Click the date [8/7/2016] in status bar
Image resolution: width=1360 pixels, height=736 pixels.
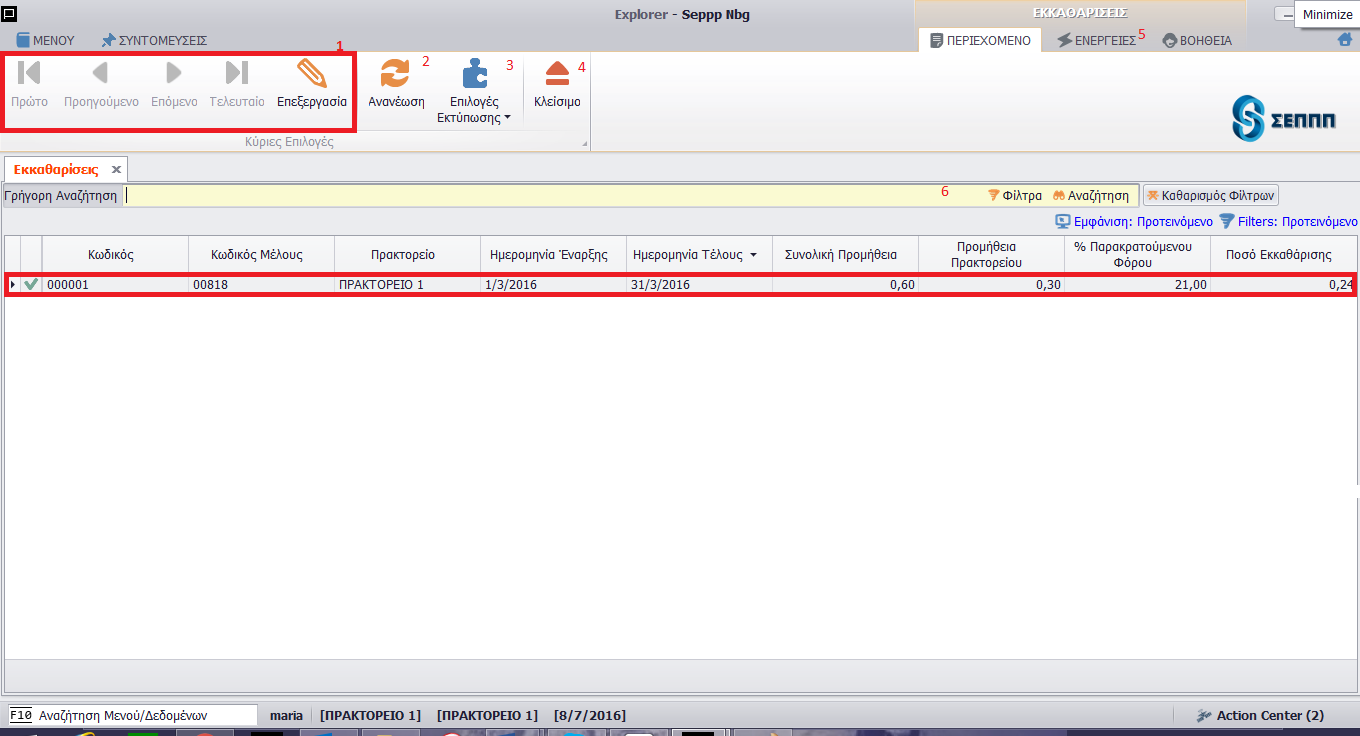589,716
